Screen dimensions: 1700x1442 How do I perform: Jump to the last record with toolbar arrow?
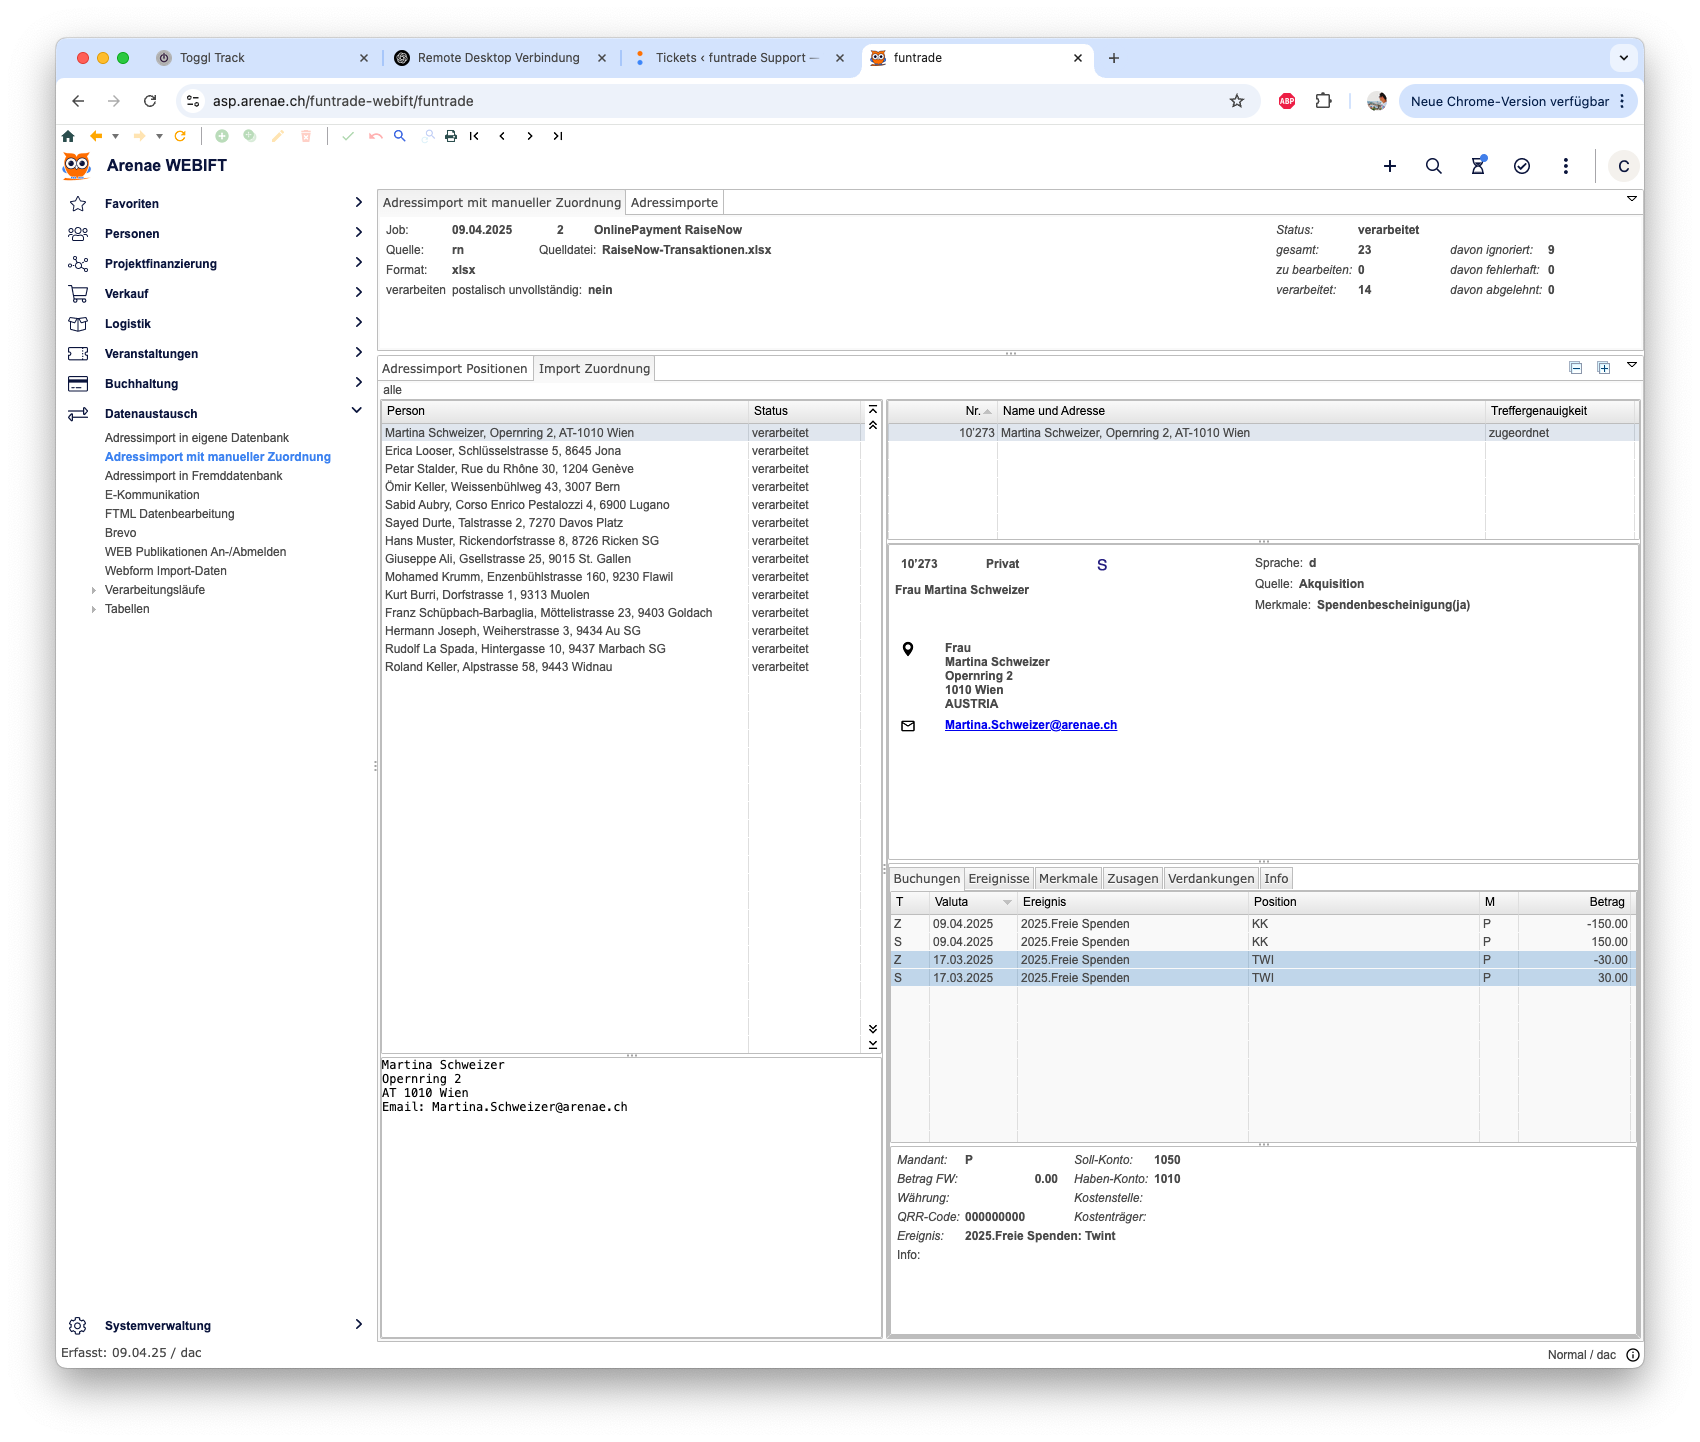click(557, 136)
